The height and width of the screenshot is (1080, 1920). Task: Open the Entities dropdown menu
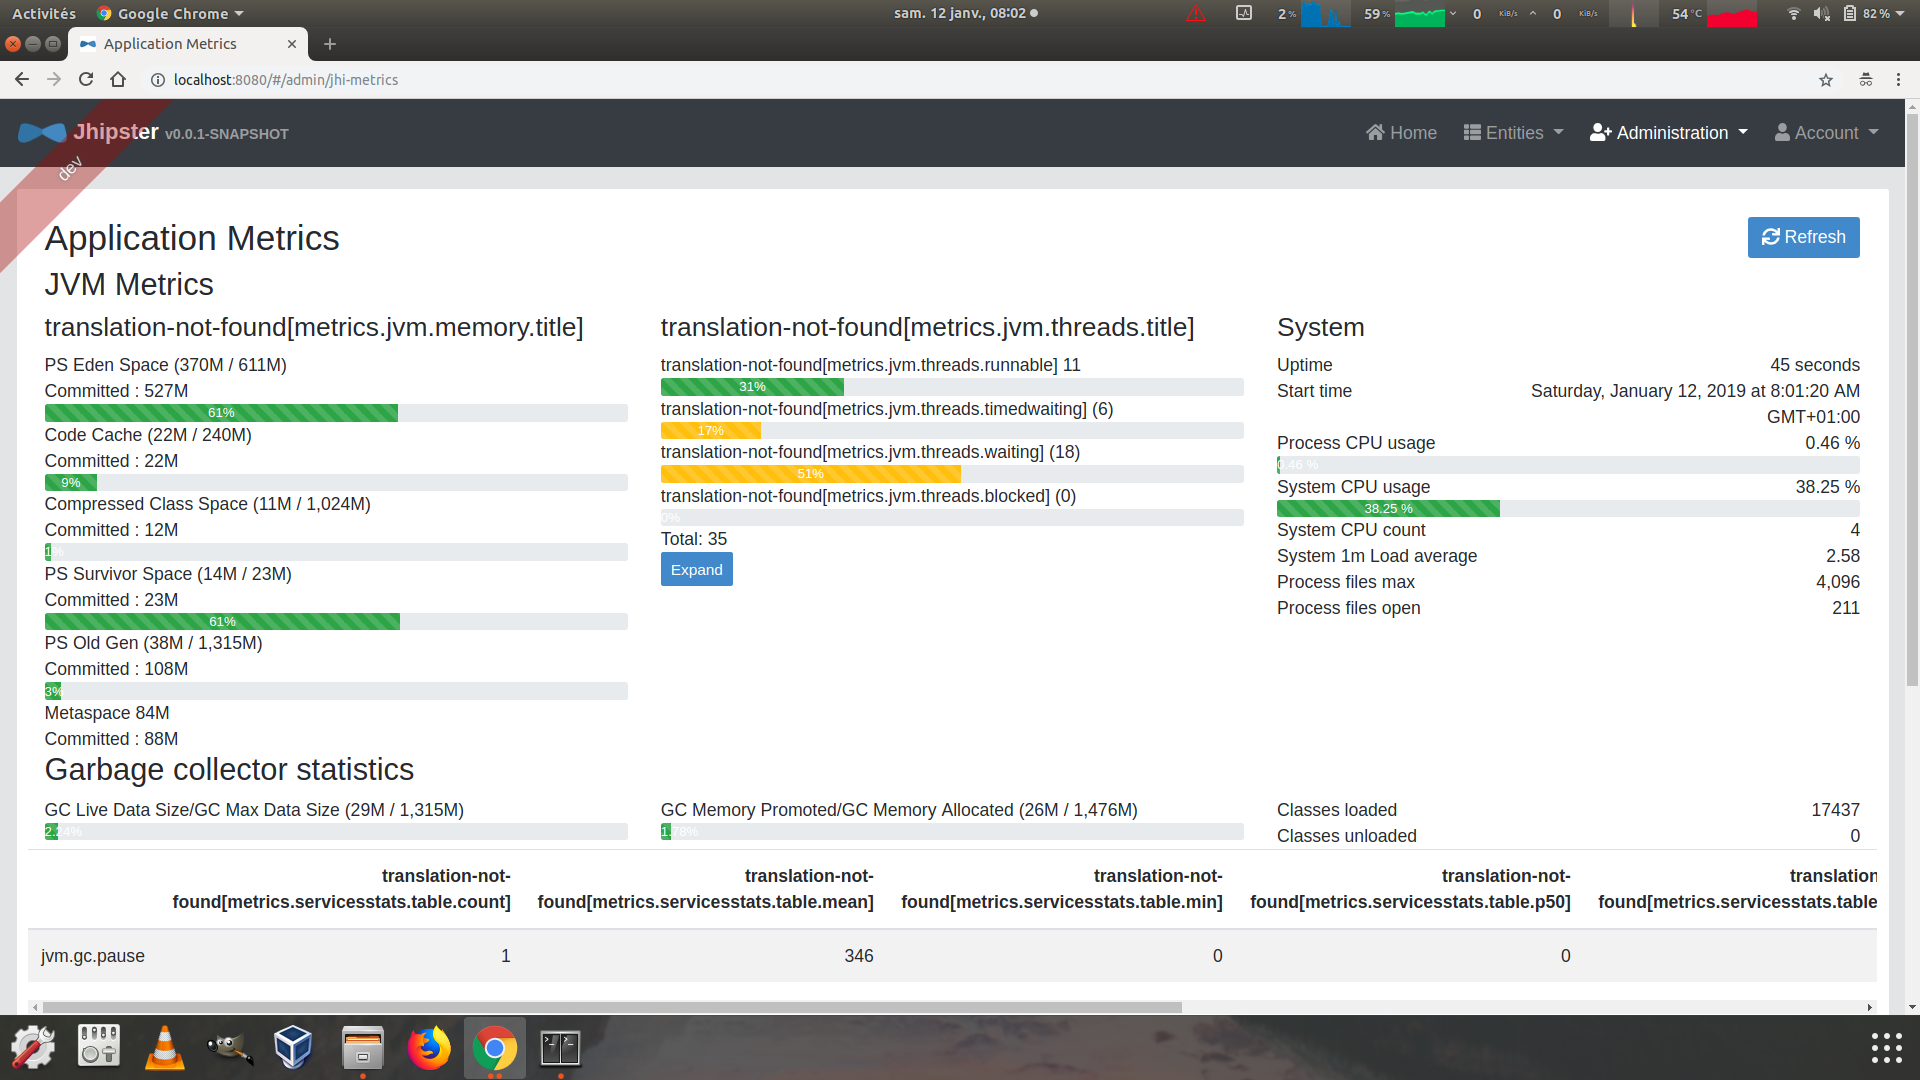[1513, 132]
